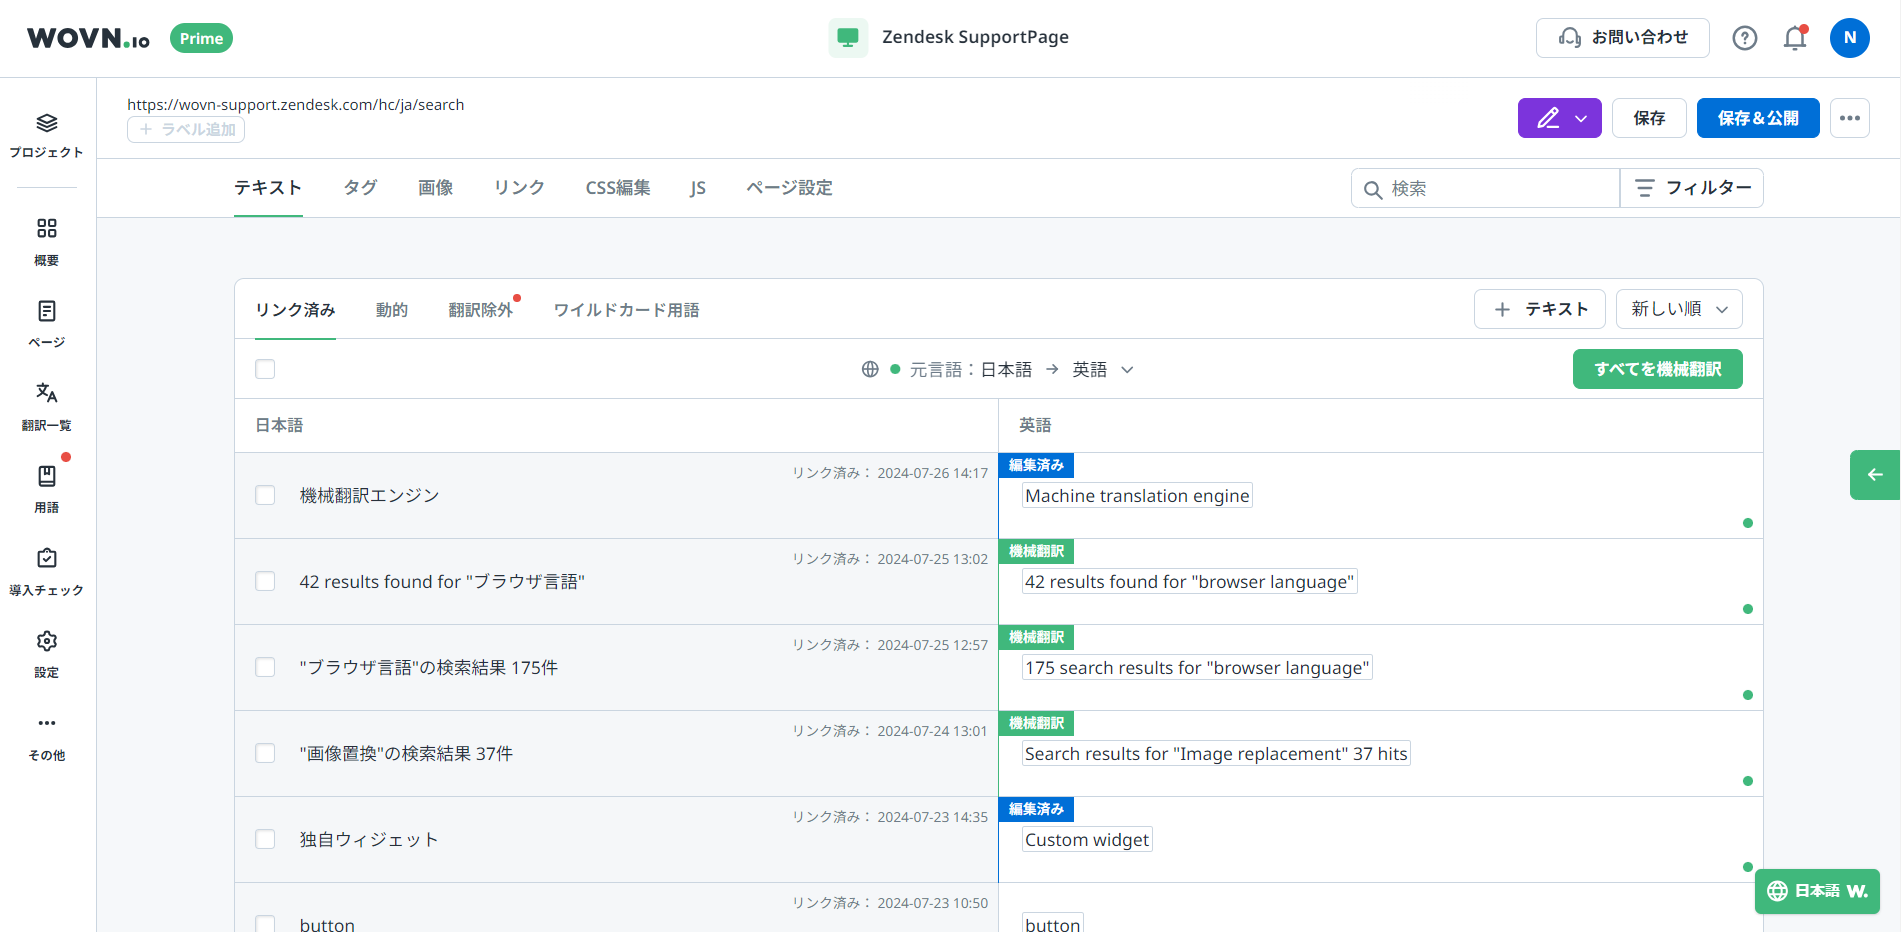Click すべてを機械翻訳 button
This screenshot has height=932, width=1901.
(x=1657, y=369)
